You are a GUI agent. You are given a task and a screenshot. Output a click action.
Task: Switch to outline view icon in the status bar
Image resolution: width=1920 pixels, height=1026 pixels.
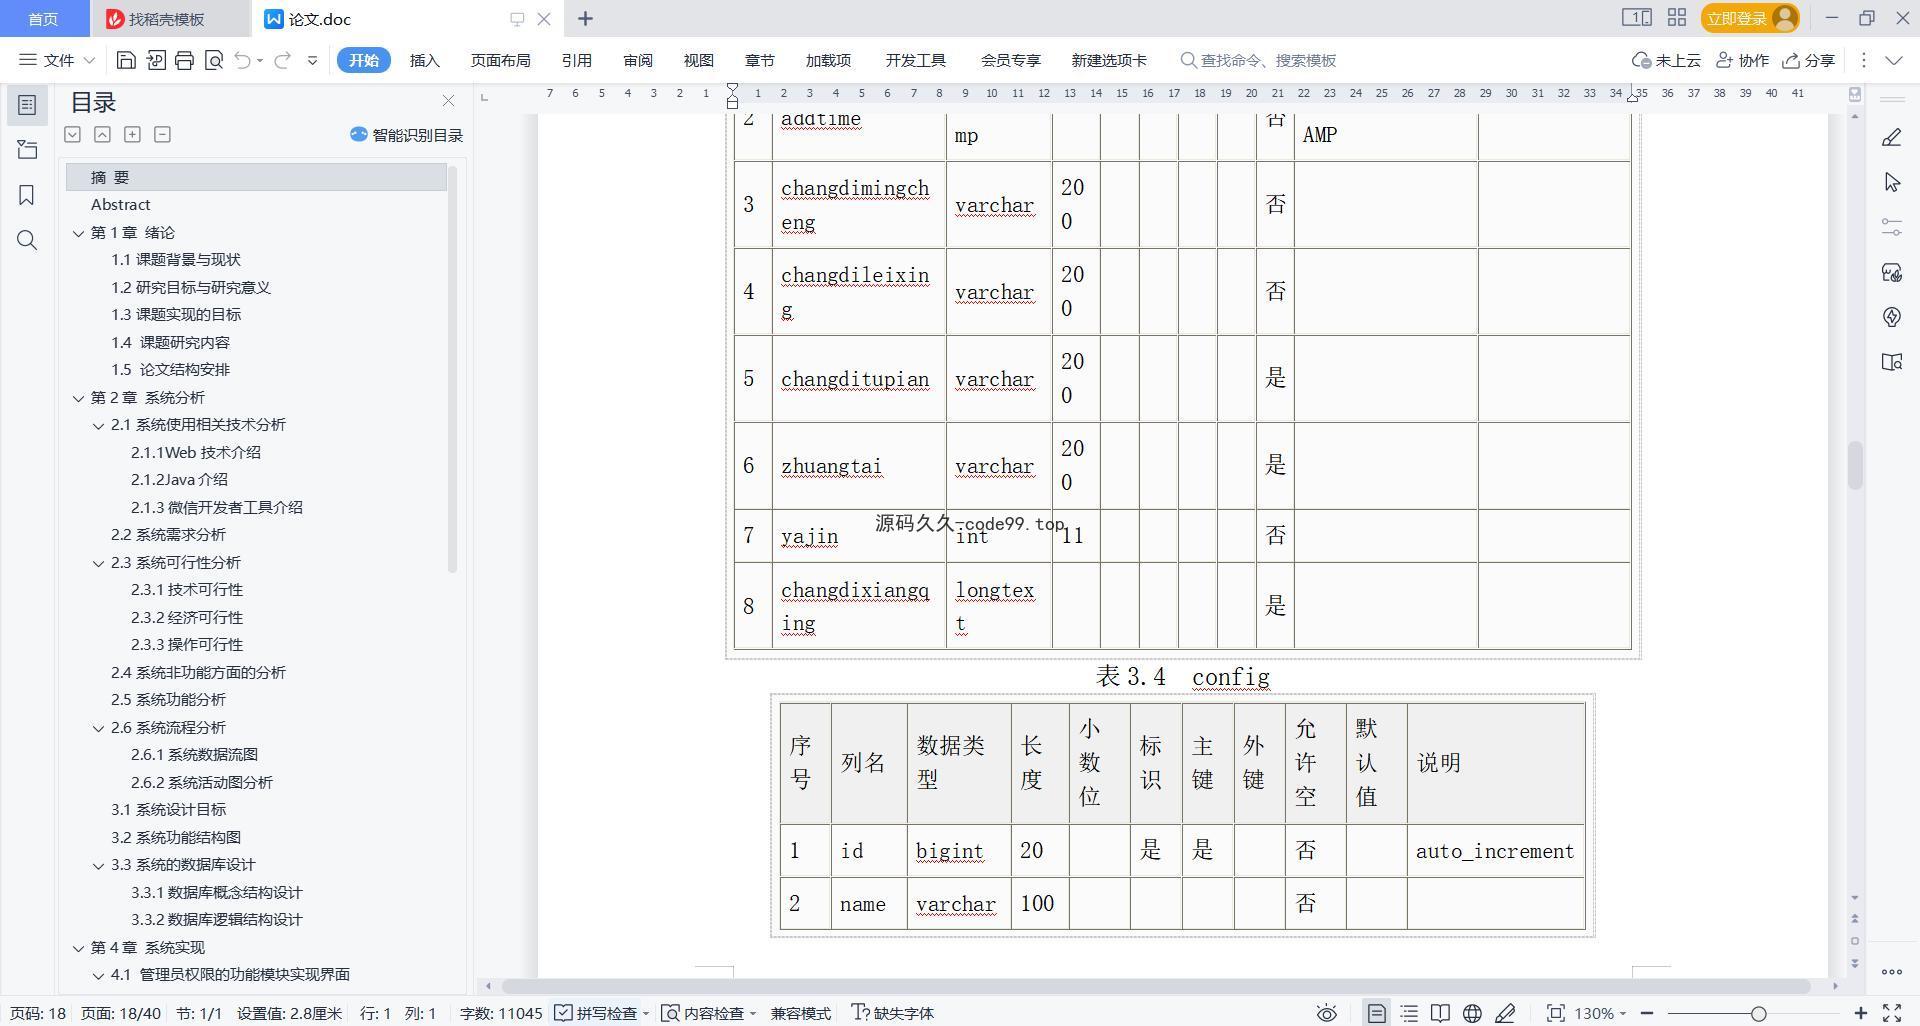pyautogui.click(x=1409, y=1013)
